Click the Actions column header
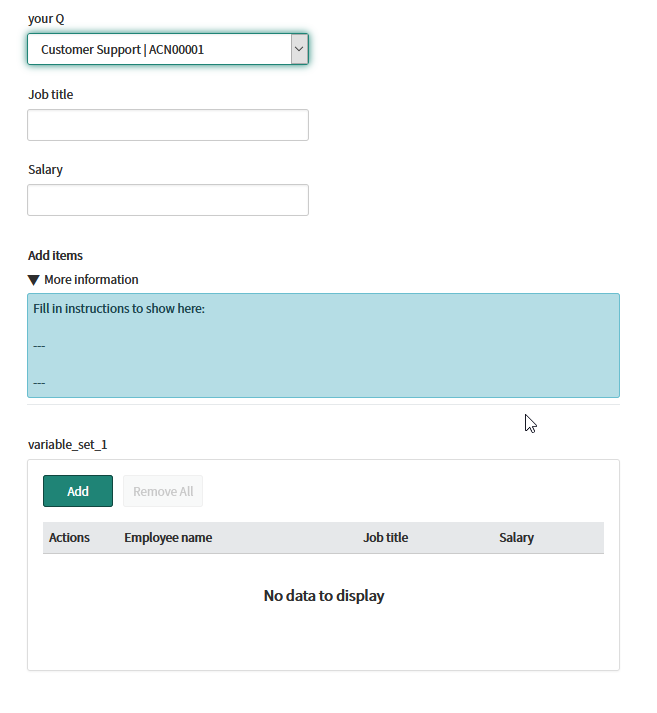Image resolution: width=657 pixels, height=713 pixels. [x=69, y=537]
